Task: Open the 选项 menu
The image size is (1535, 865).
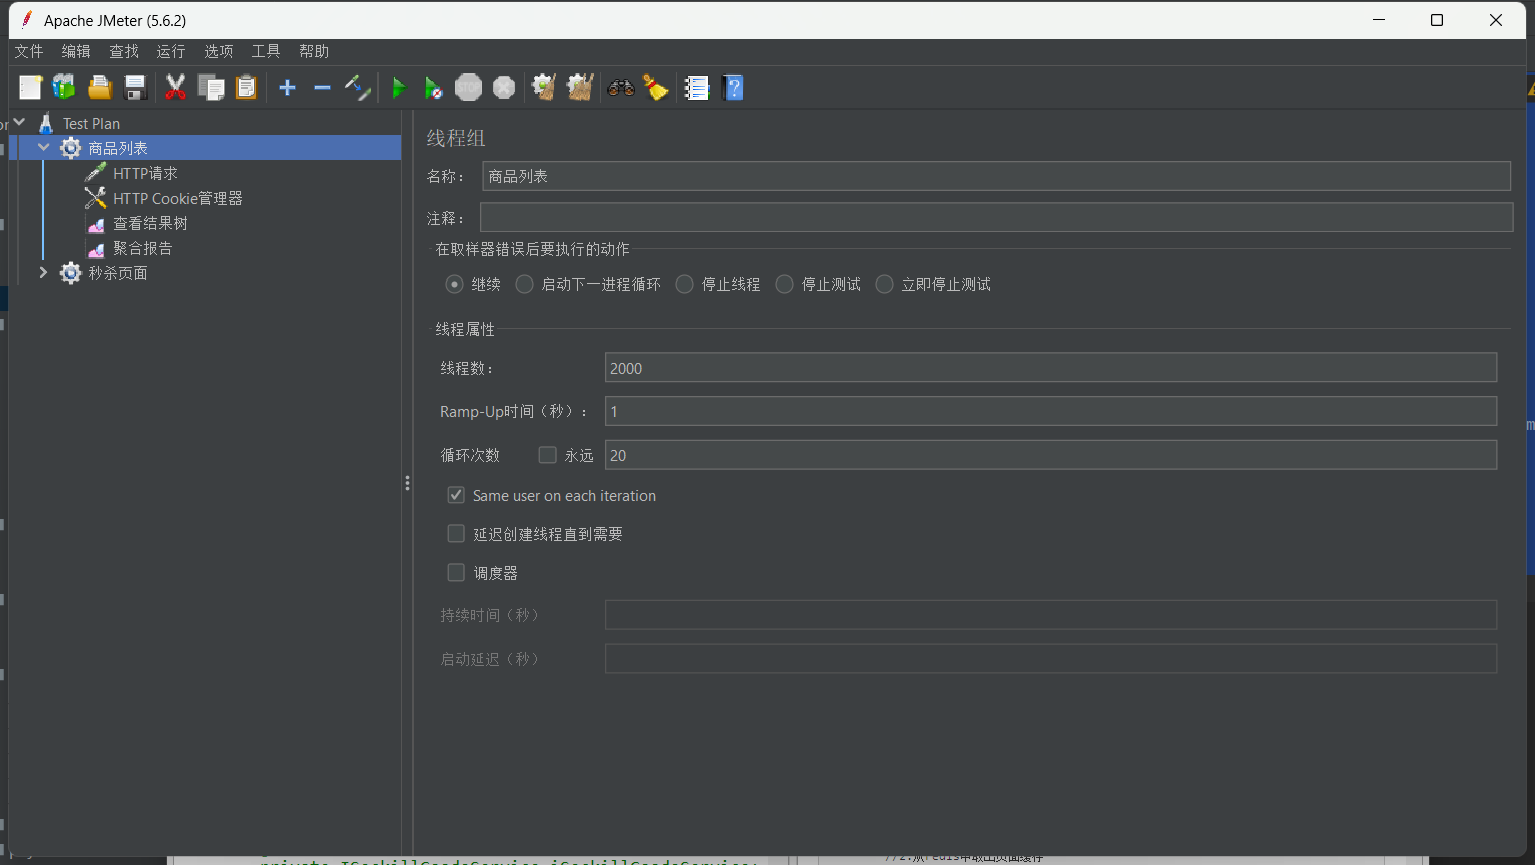Action: tap(219, 51)
